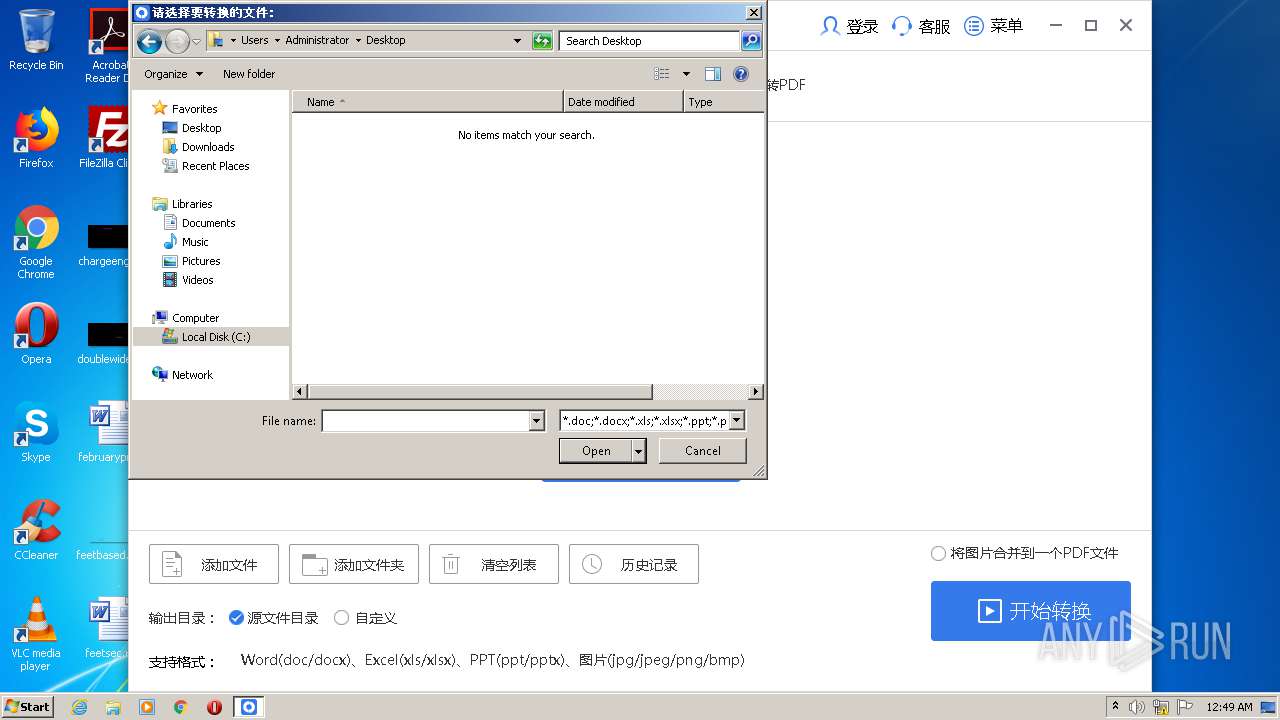1280x720 pixels.
Task: Select Network in the navigation pane
Action: [192, 375]
